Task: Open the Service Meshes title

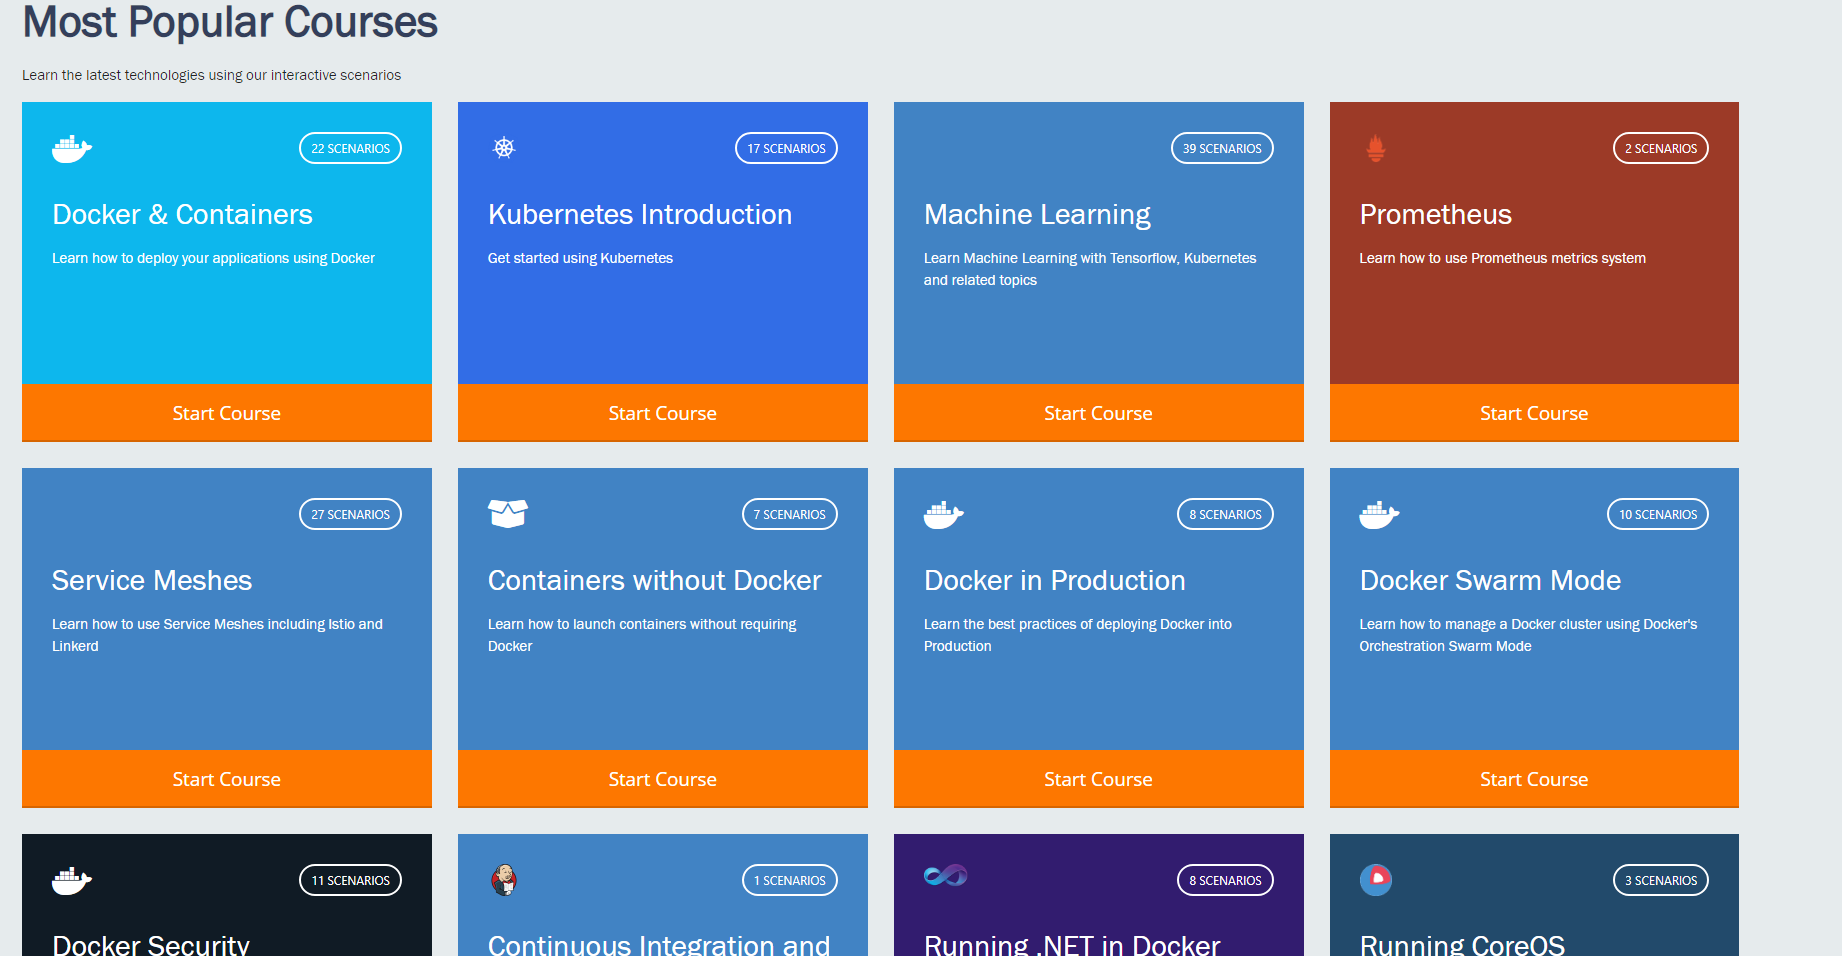Action: pyautogui.click(x=152, y=580)
